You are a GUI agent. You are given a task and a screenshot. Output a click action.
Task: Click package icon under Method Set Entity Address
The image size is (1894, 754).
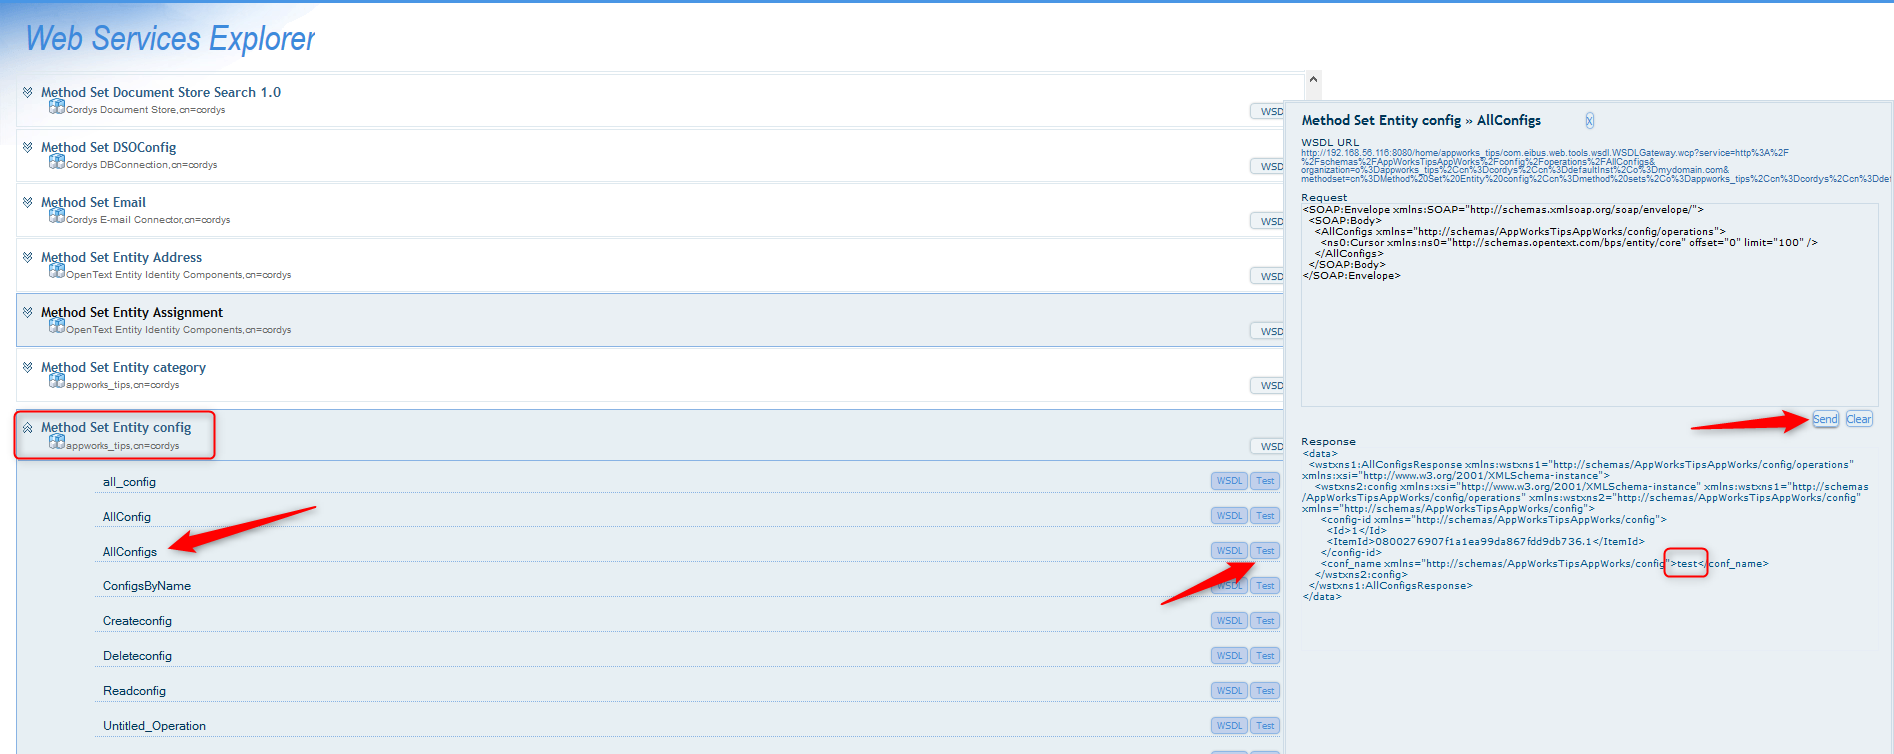(x=57, y=272)
